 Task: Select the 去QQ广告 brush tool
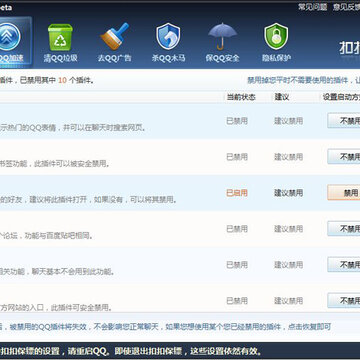coord(114,43)
